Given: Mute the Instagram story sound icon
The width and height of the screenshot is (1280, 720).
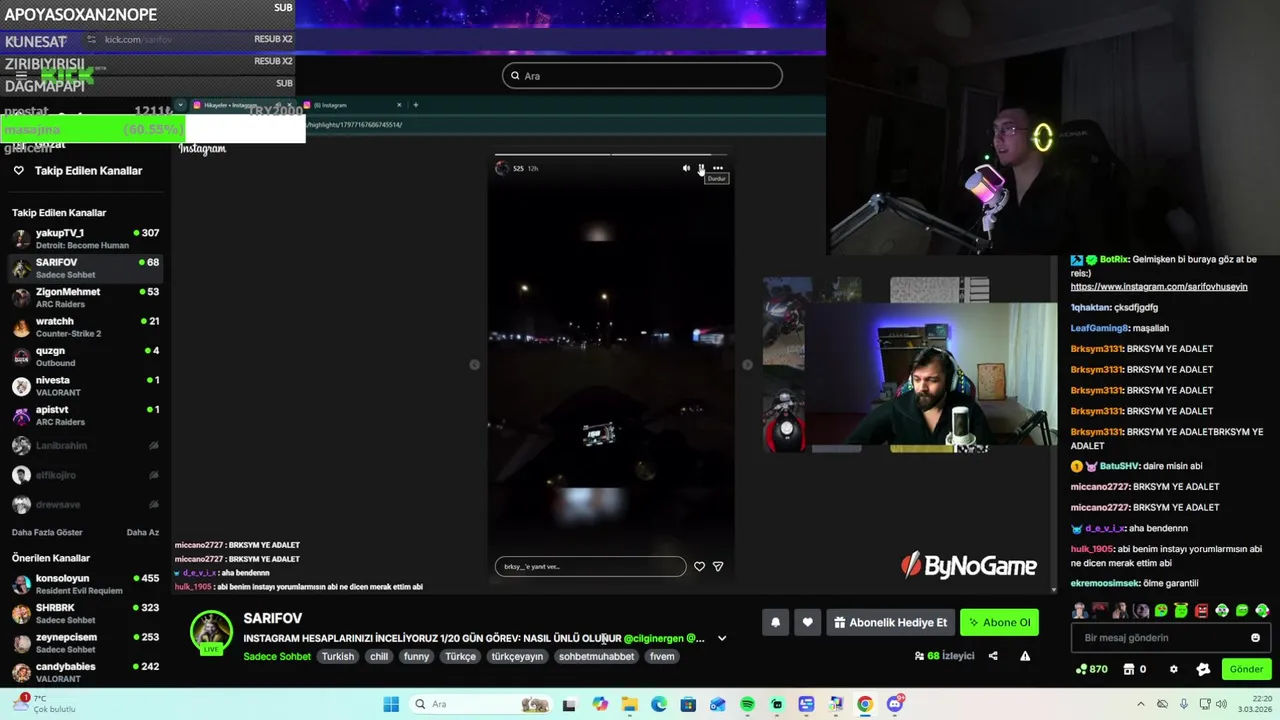Looking at the screenshot, I should click(x=686, y=168).
